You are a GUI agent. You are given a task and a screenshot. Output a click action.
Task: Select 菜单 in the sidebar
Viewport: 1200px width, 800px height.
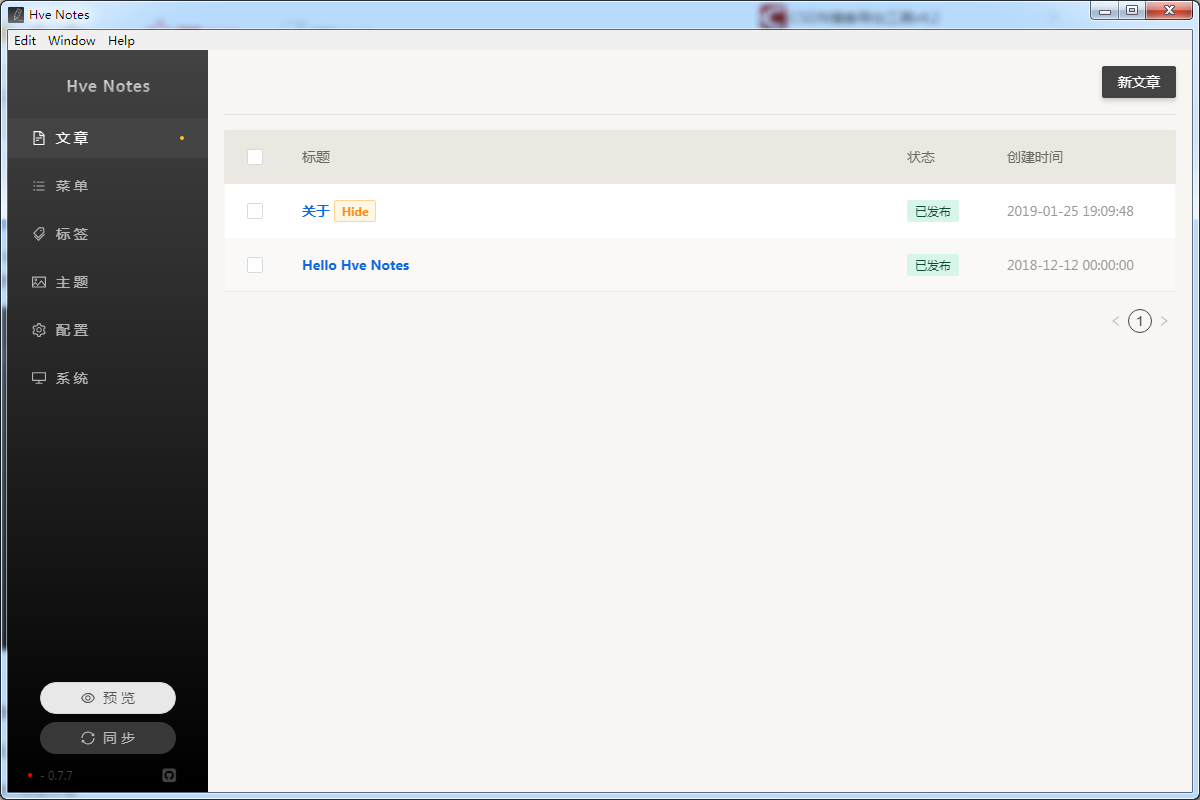(x=108, y=186)
